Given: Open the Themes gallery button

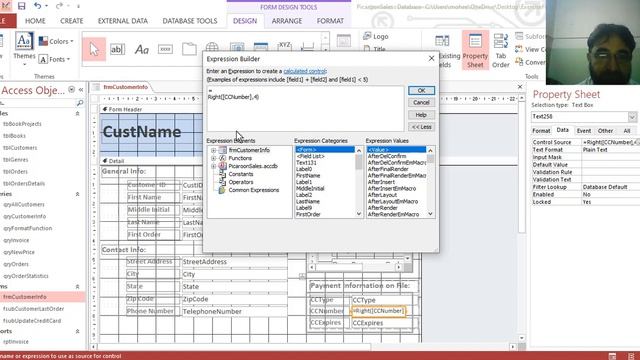Looking at the screenshot, I should 24,49.
